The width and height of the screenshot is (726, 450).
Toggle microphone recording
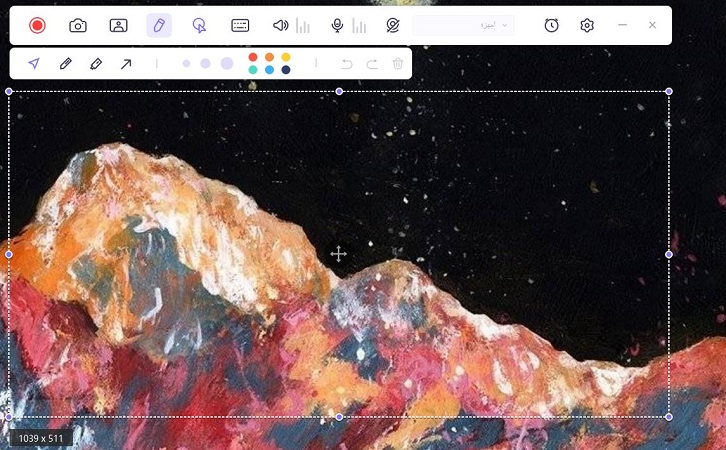[337, 25]
